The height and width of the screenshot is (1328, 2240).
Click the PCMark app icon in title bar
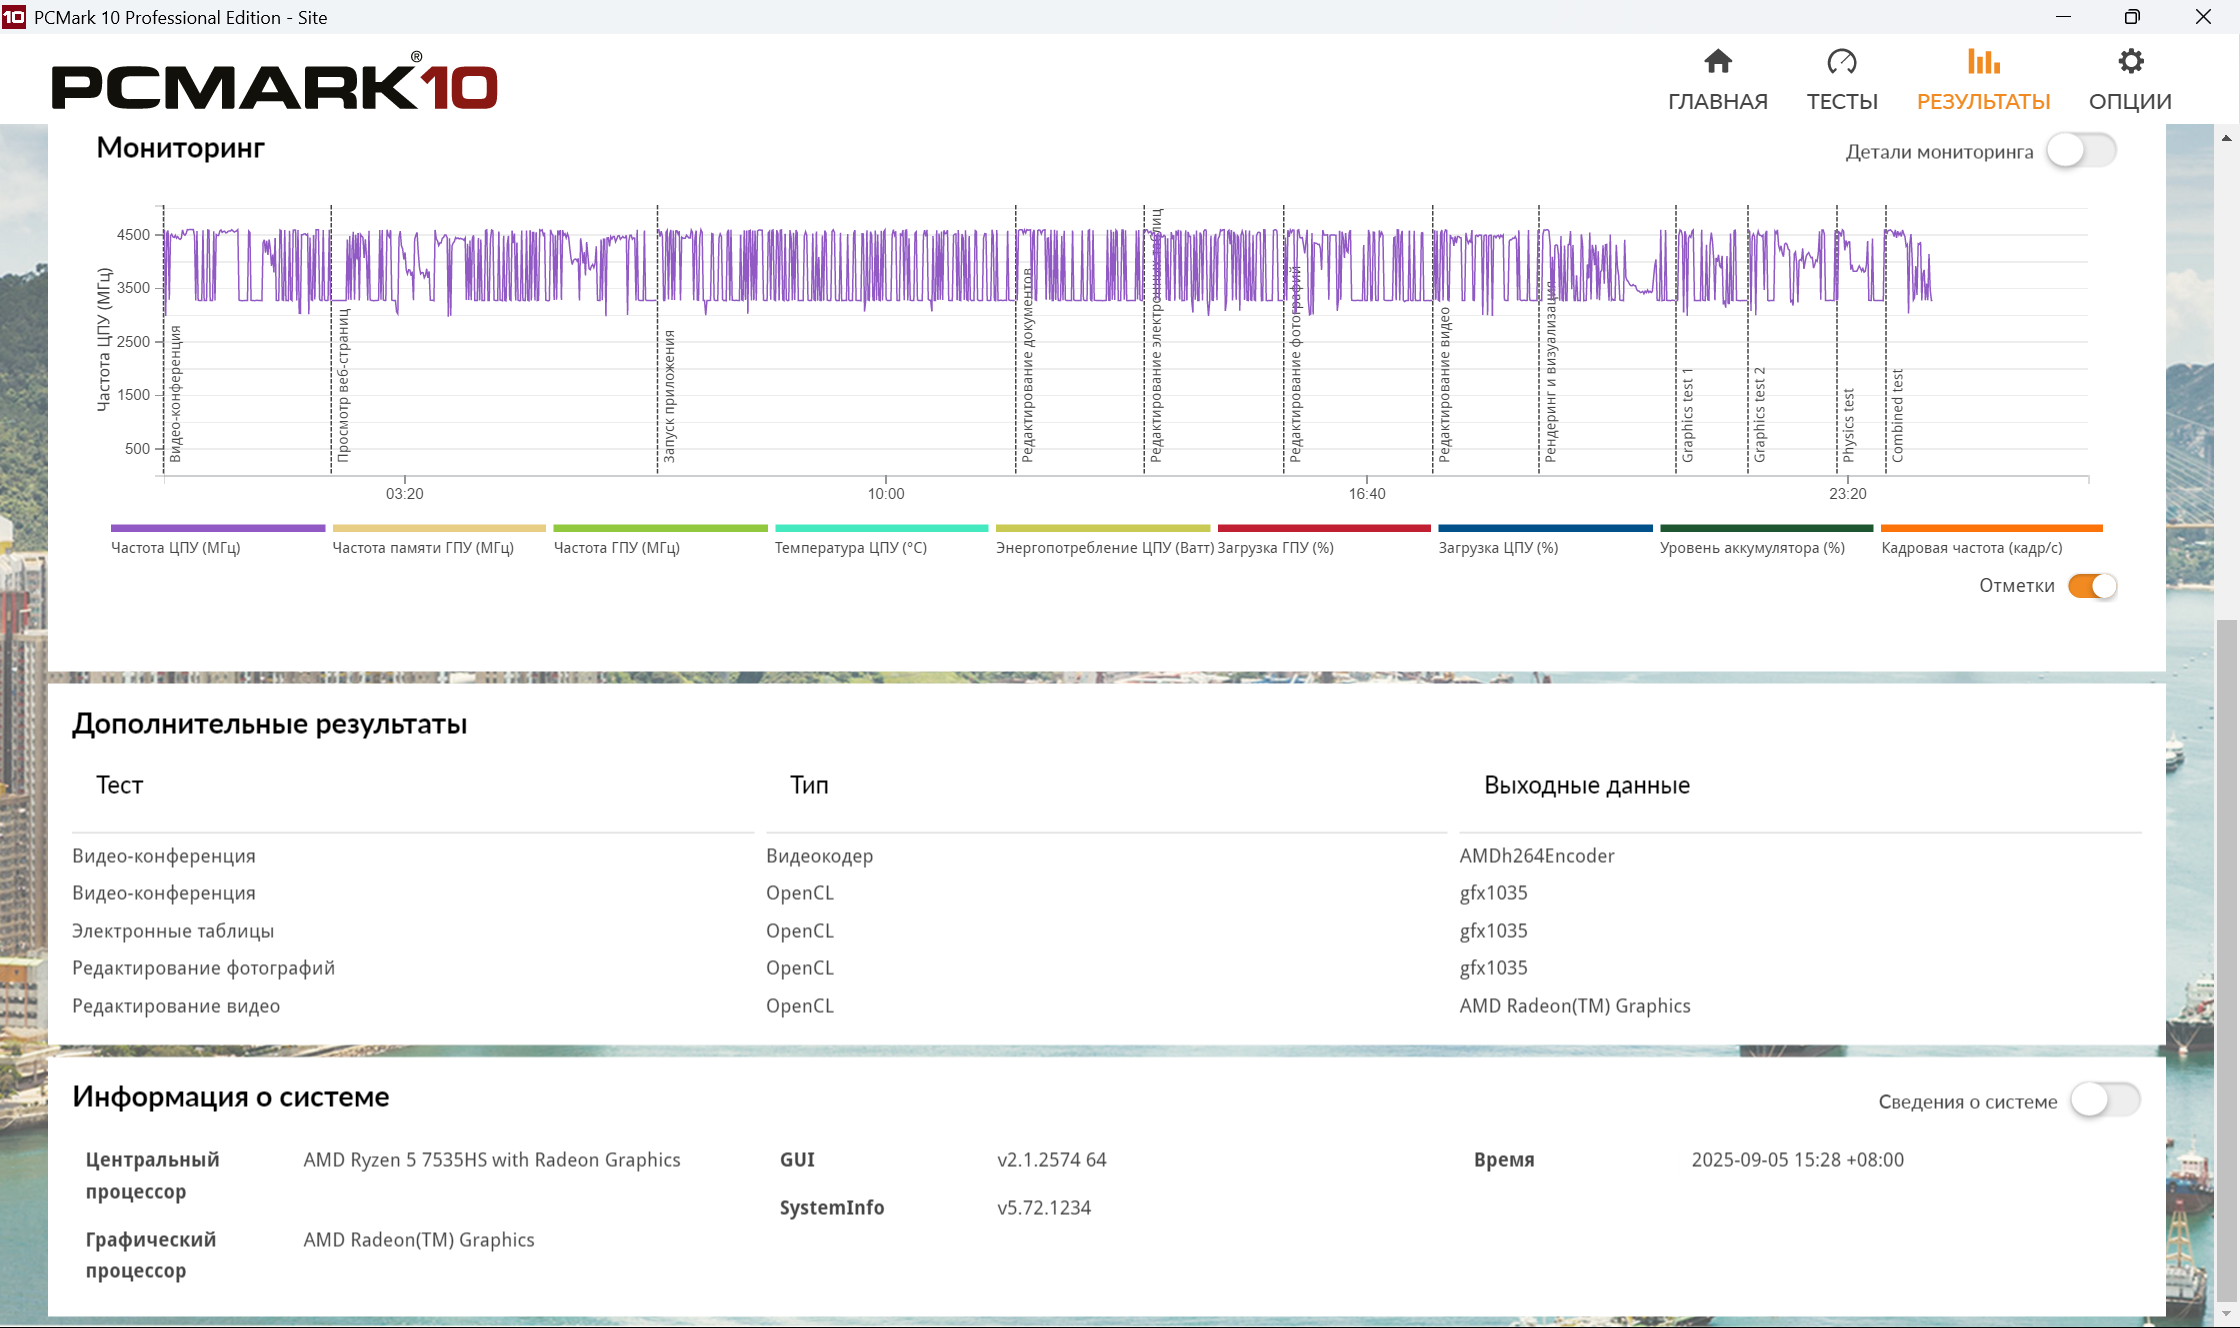point(14,17)
